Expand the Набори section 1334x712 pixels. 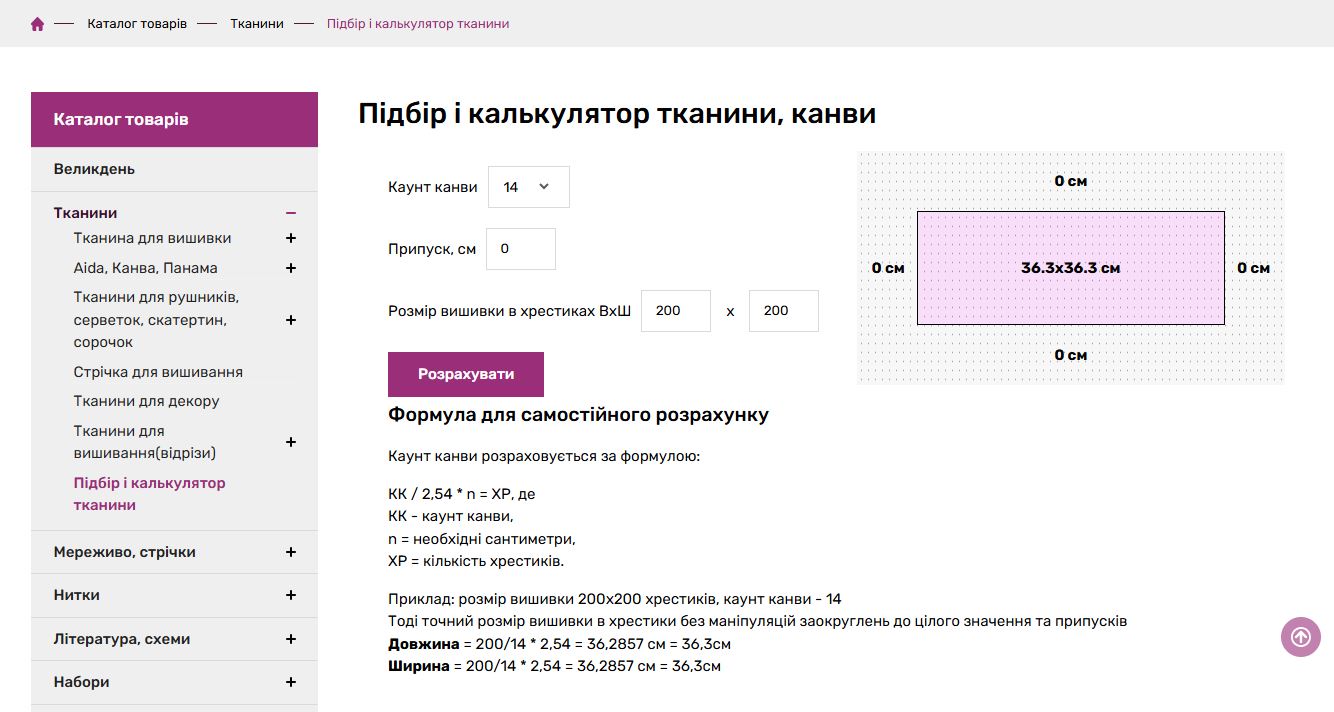click(x=291, y=682)
